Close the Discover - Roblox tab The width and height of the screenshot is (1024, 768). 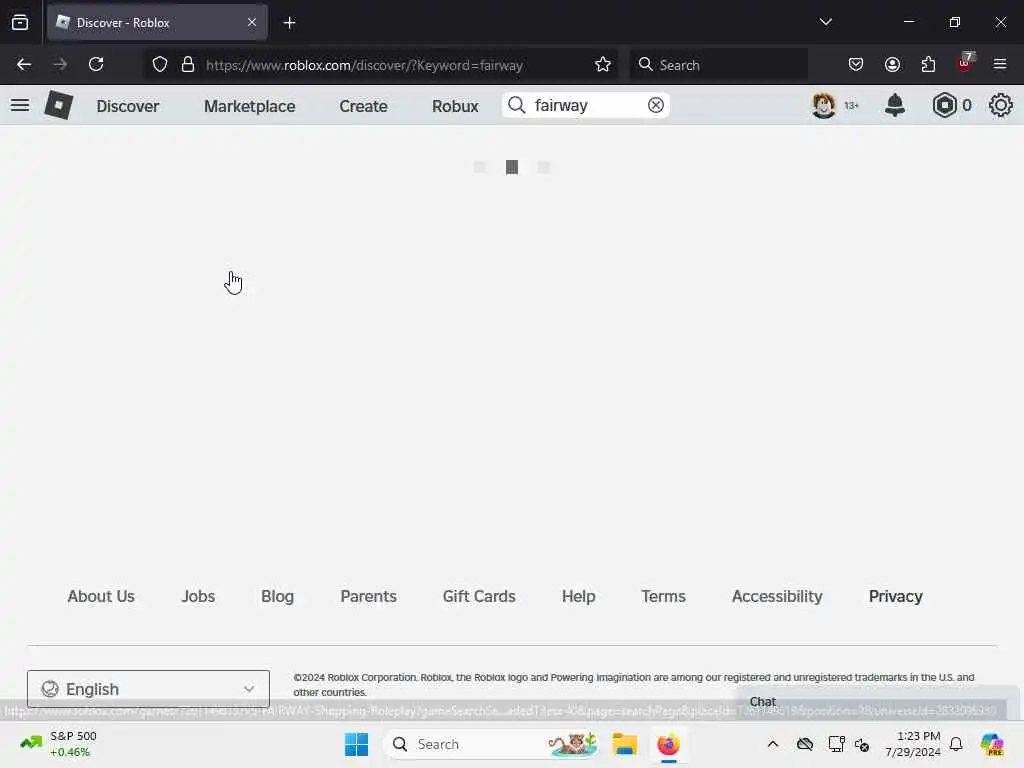click(x=252, y=22)
